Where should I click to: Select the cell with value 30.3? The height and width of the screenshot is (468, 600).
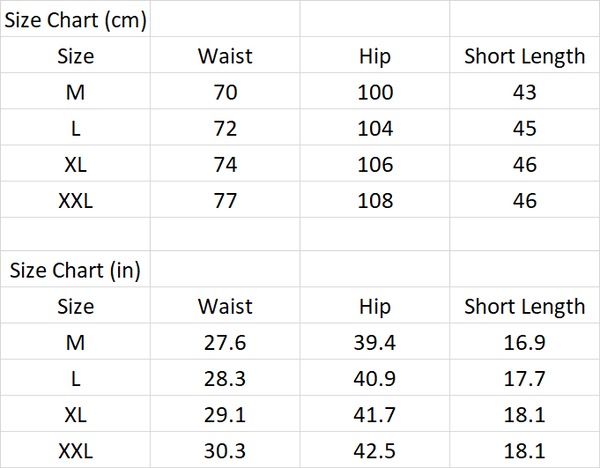coord(225,450)
